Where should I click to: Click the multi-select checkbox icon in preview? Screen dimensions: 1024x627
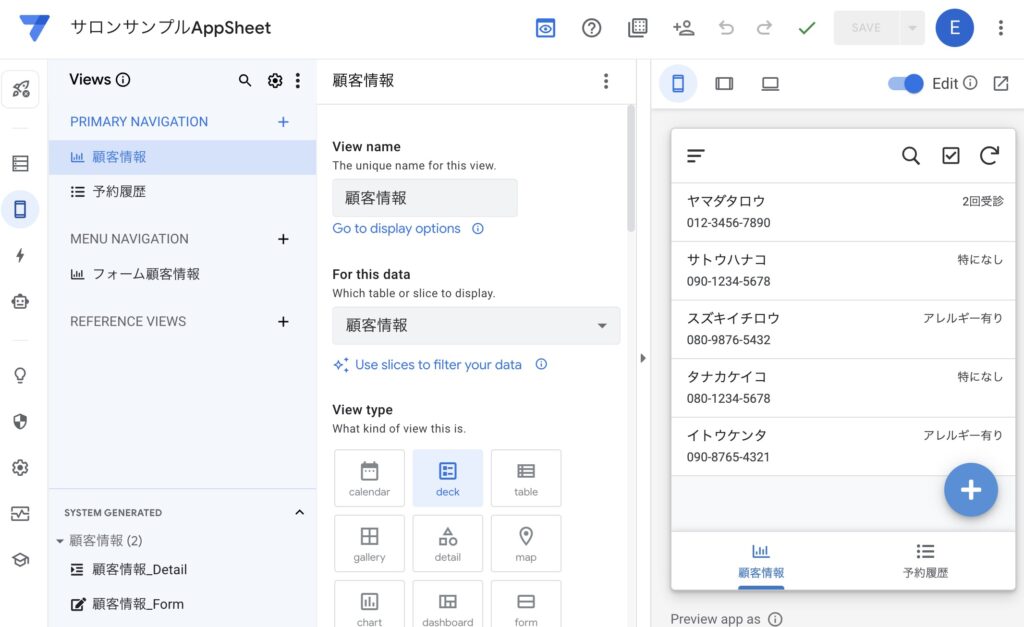click(950, 155)
